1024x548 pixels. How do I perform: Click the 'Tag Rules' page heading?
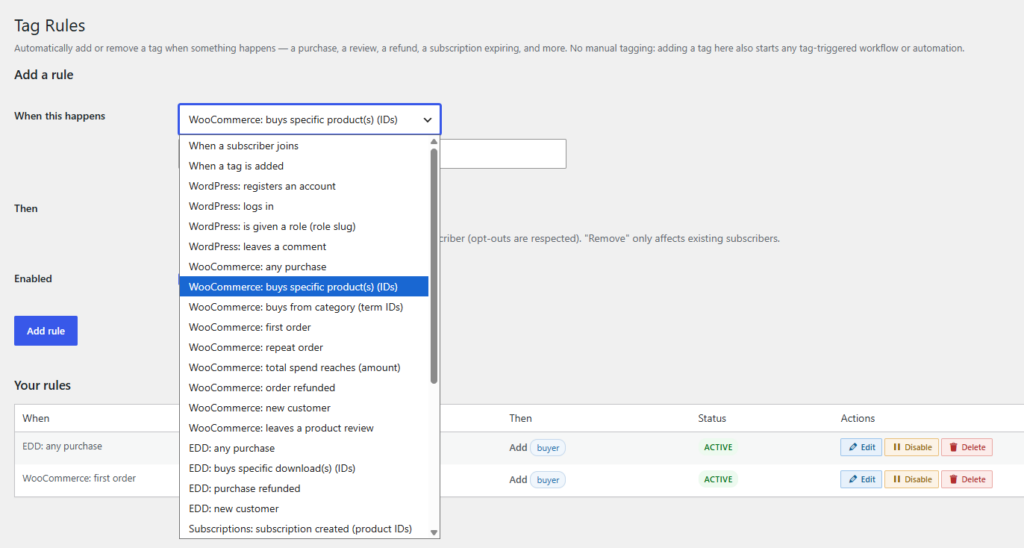tap(50, 25)
